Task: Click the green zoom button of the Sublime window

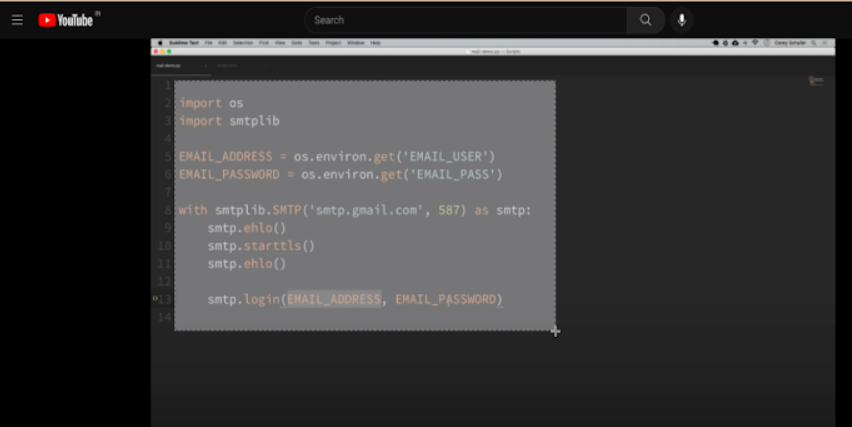Action: pos(170,51)
